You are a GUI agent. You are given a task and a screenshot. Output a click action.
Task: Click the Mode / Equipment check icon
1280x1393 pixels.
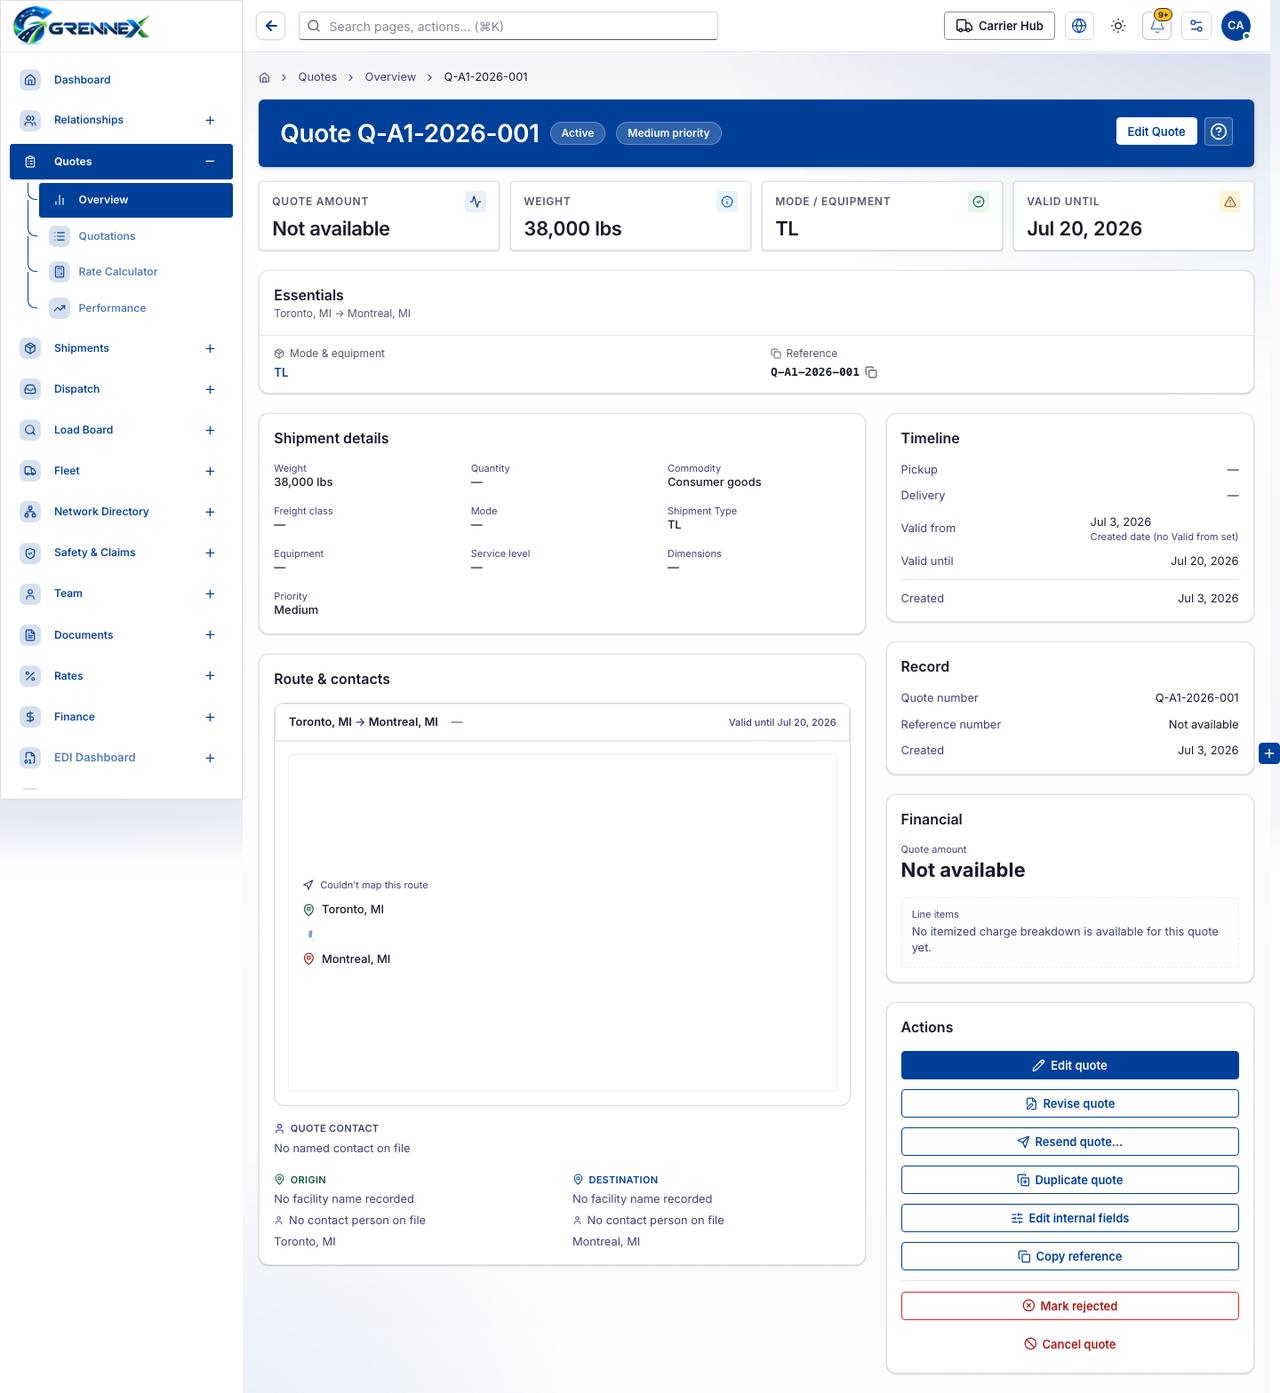[979, 202]
